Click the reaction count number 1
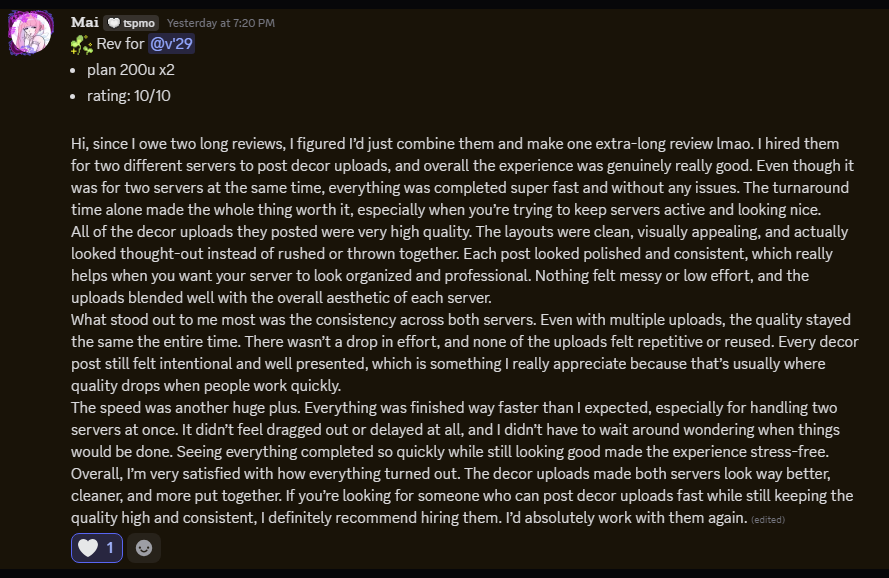Viewport: 889px width, 578px height. click(x=110, y=548)
